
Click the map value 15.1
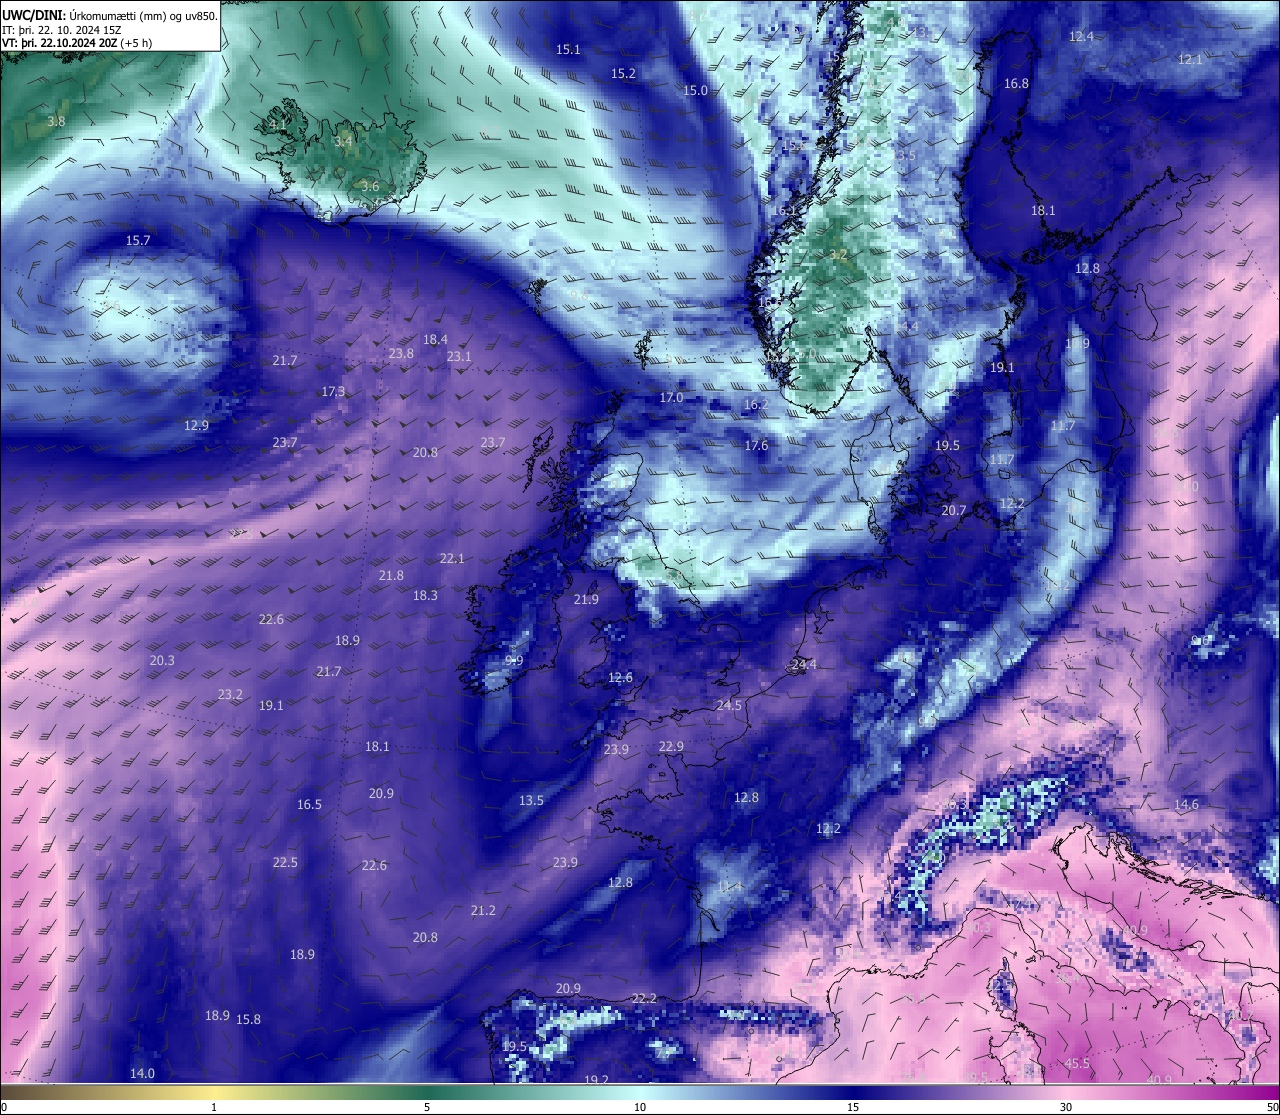point(568,49)
